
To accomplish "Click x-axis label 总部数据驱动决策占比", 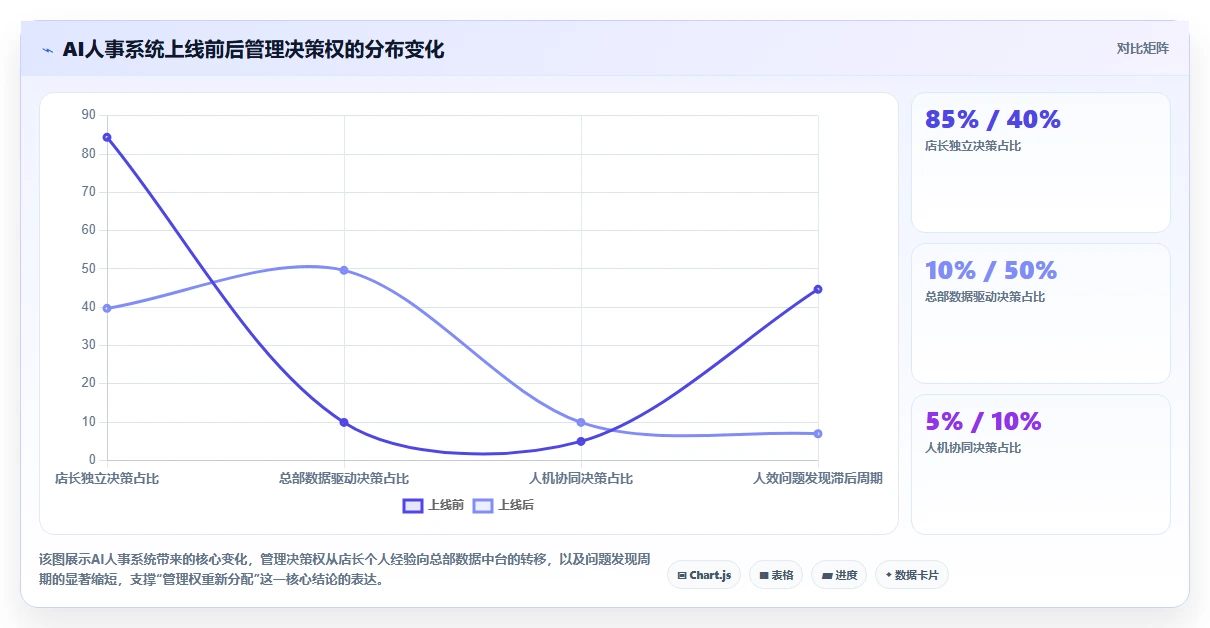I will 344,479.
